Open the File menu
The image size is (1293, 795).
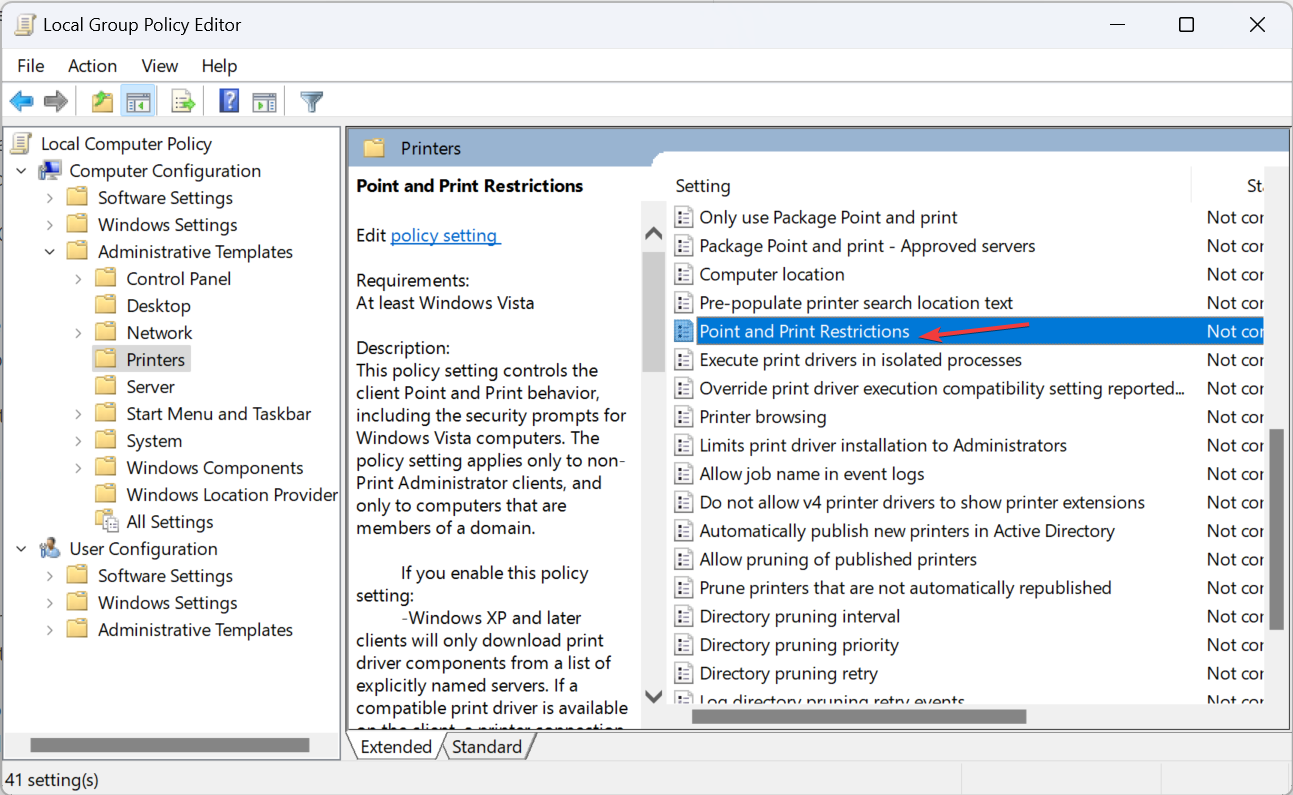tap(31, 65)
